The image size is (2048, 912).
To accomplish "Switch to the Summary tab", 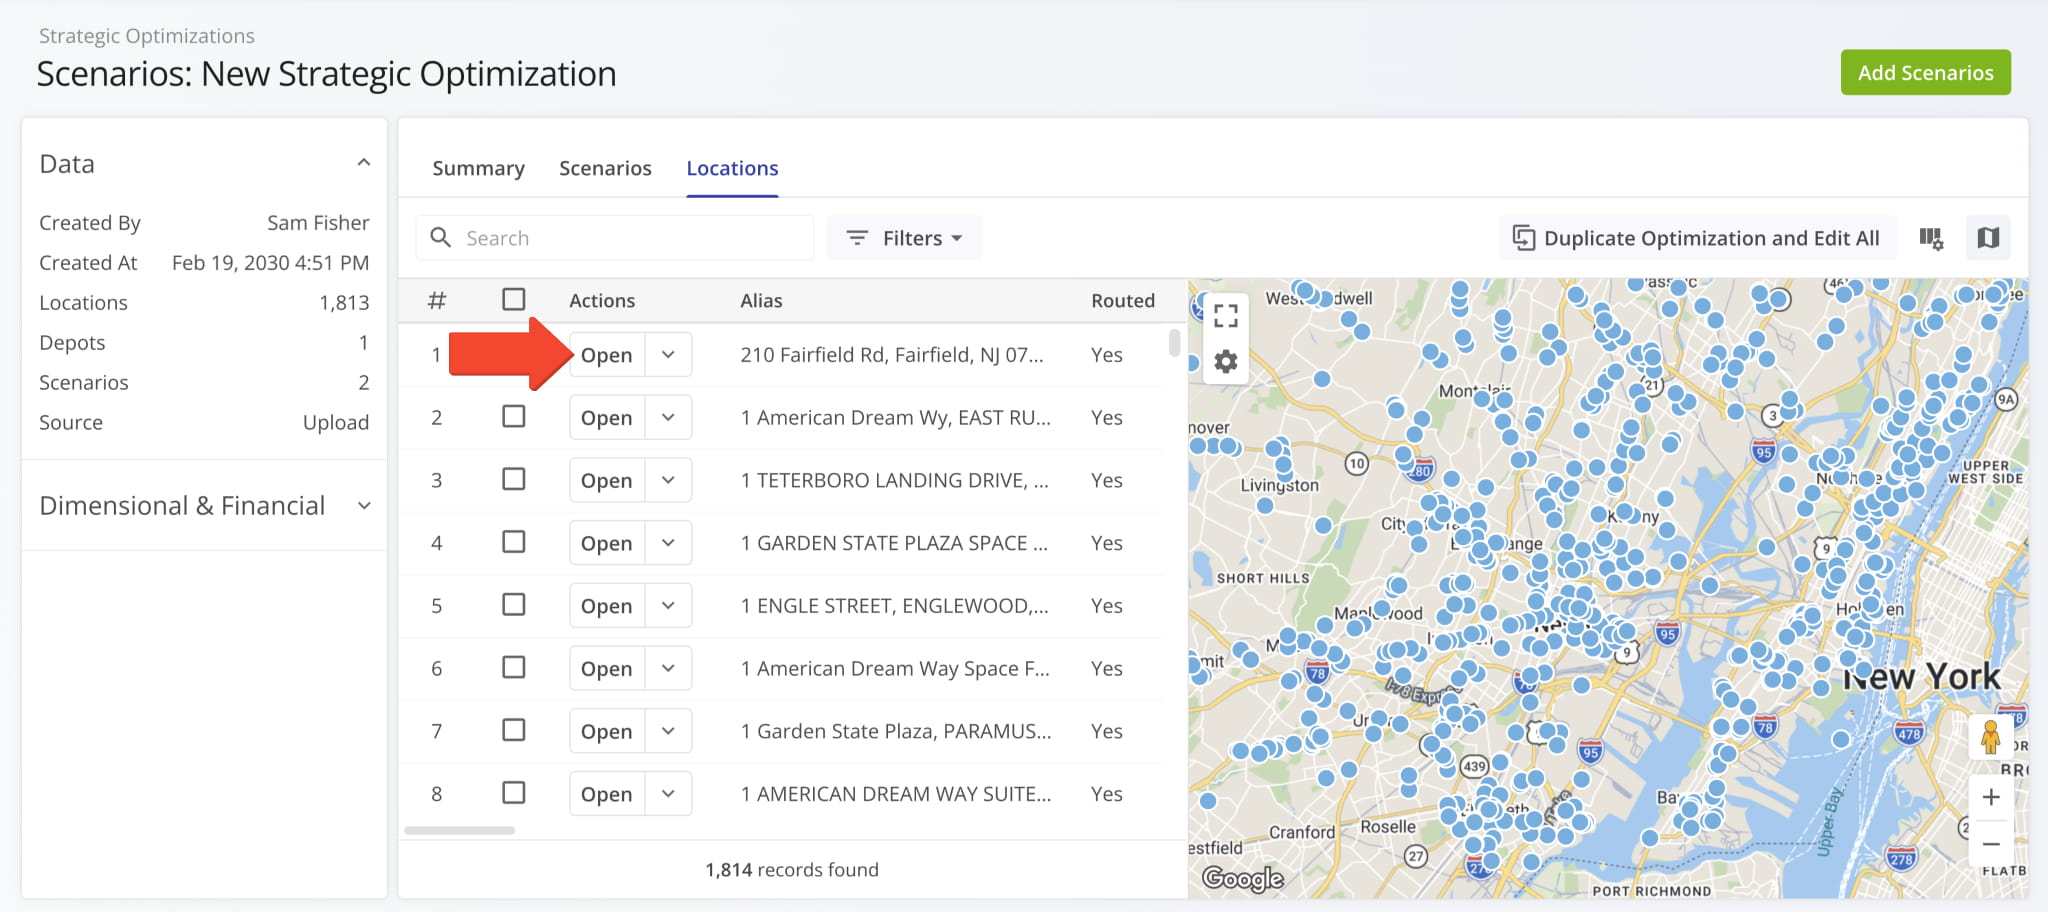I will 478,168.
